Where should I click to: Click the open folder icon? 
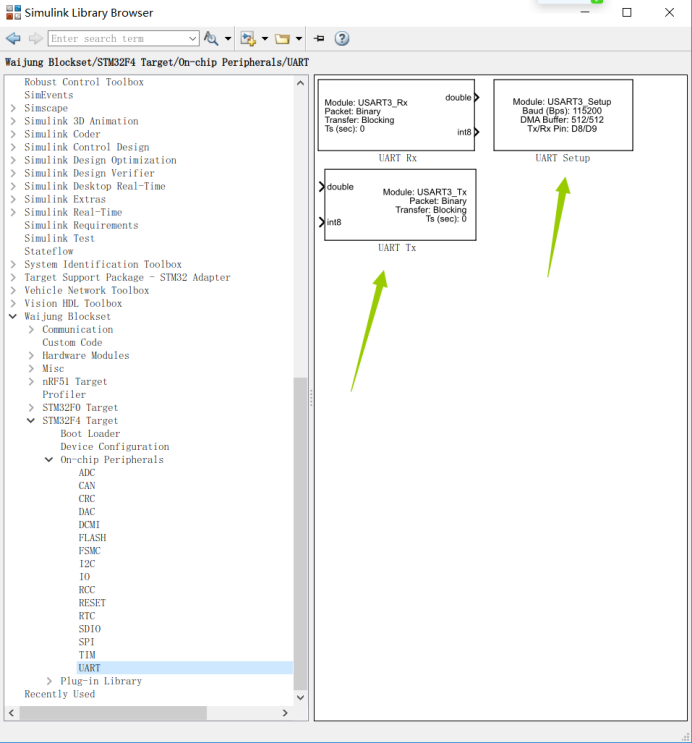(282, 38)
